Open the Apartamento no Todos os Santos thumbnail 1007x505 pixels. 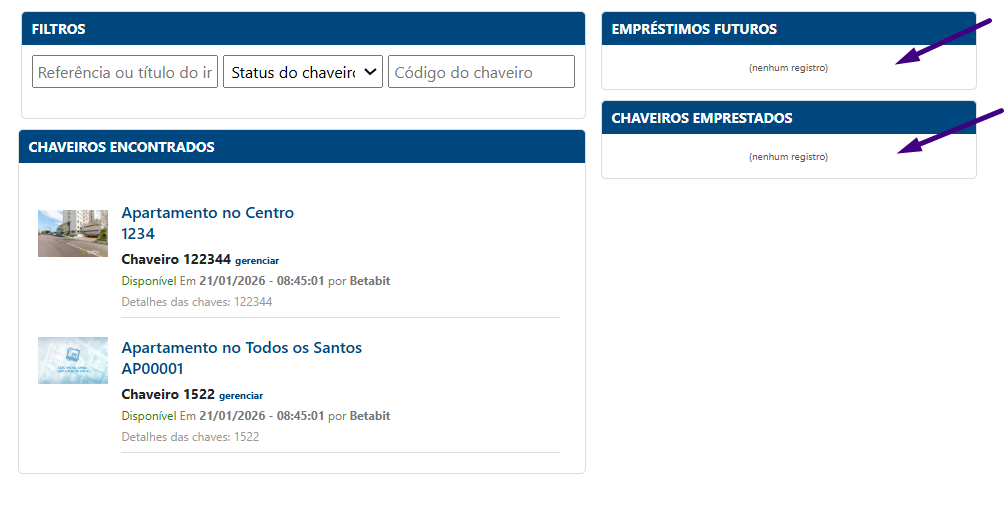(x=73, y=360)
